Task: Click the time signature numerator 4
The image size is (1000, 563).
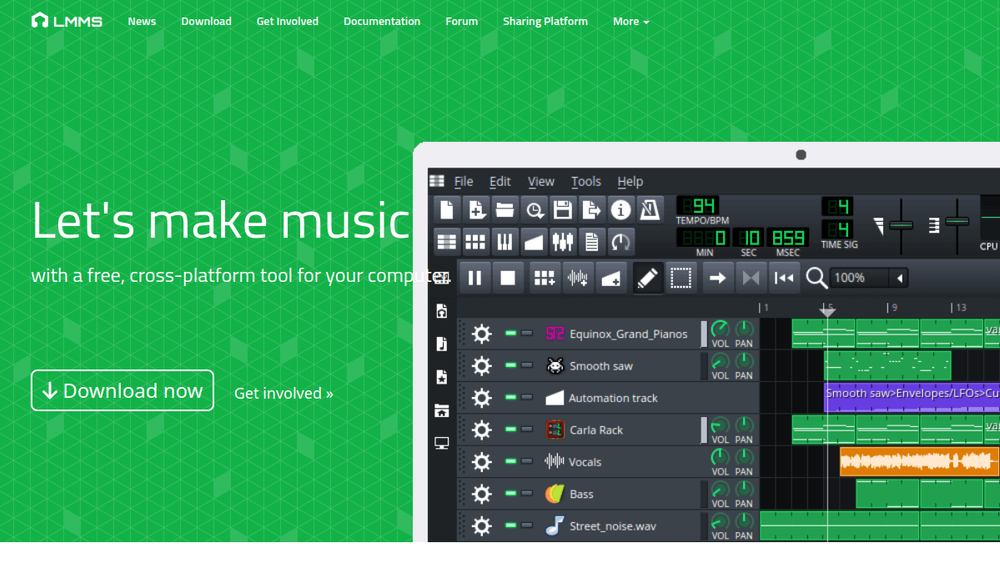Action: tap(837, 206)
